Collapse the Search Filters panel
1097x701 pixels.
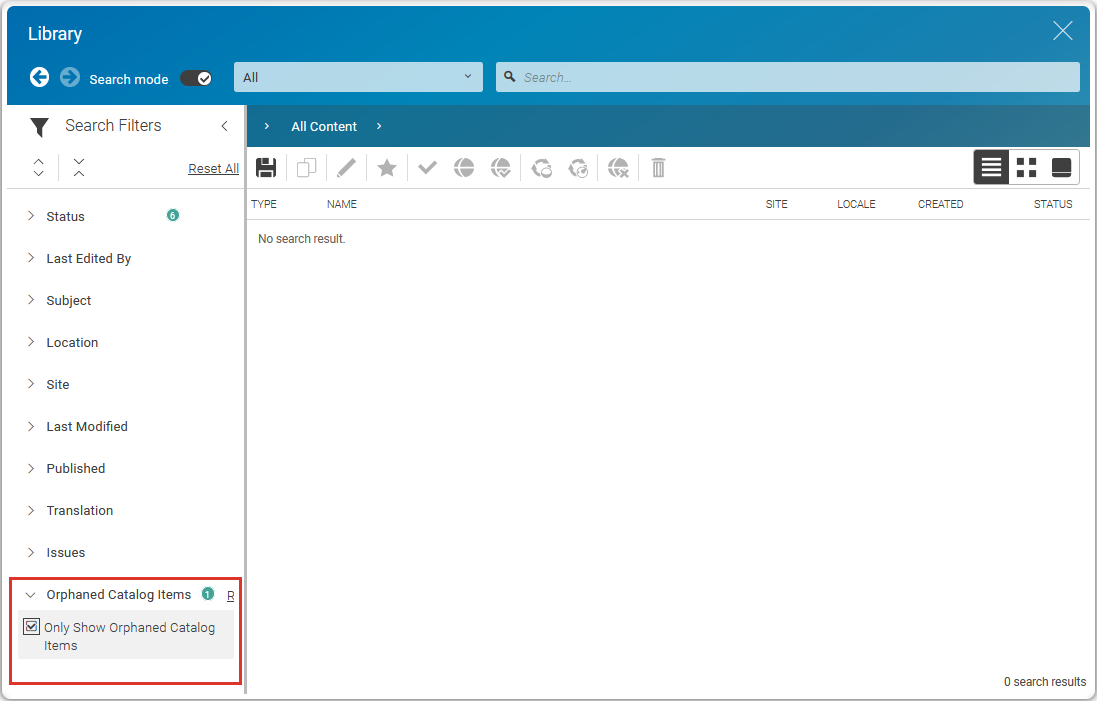click(224, 126)
